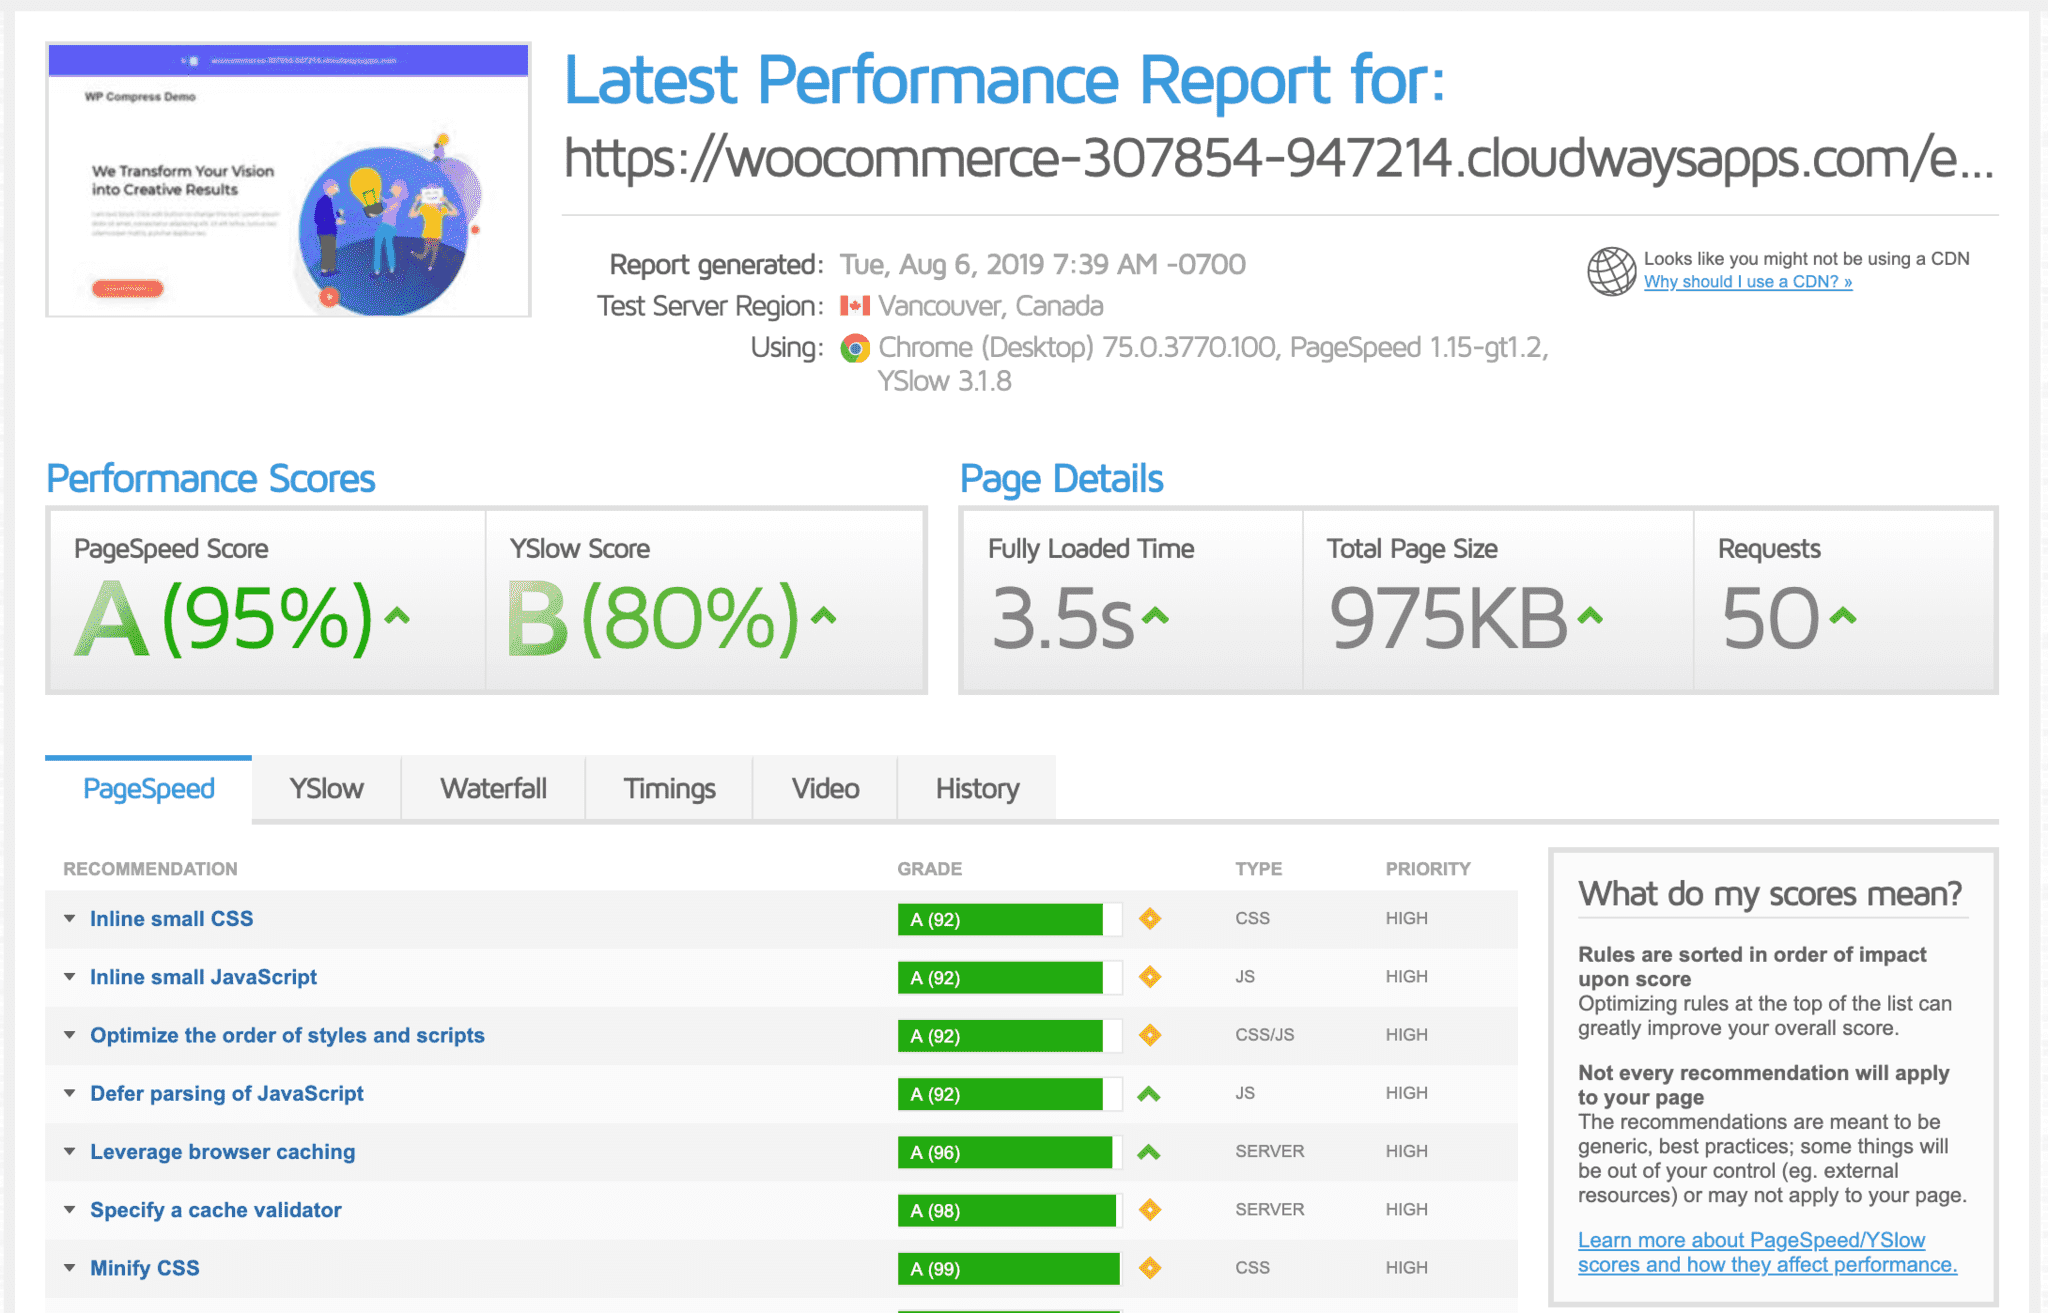The width and height of the screenshot is (2048, 1313).
Task: Click the Chrome browser icon
Action: tap(855, 348)
